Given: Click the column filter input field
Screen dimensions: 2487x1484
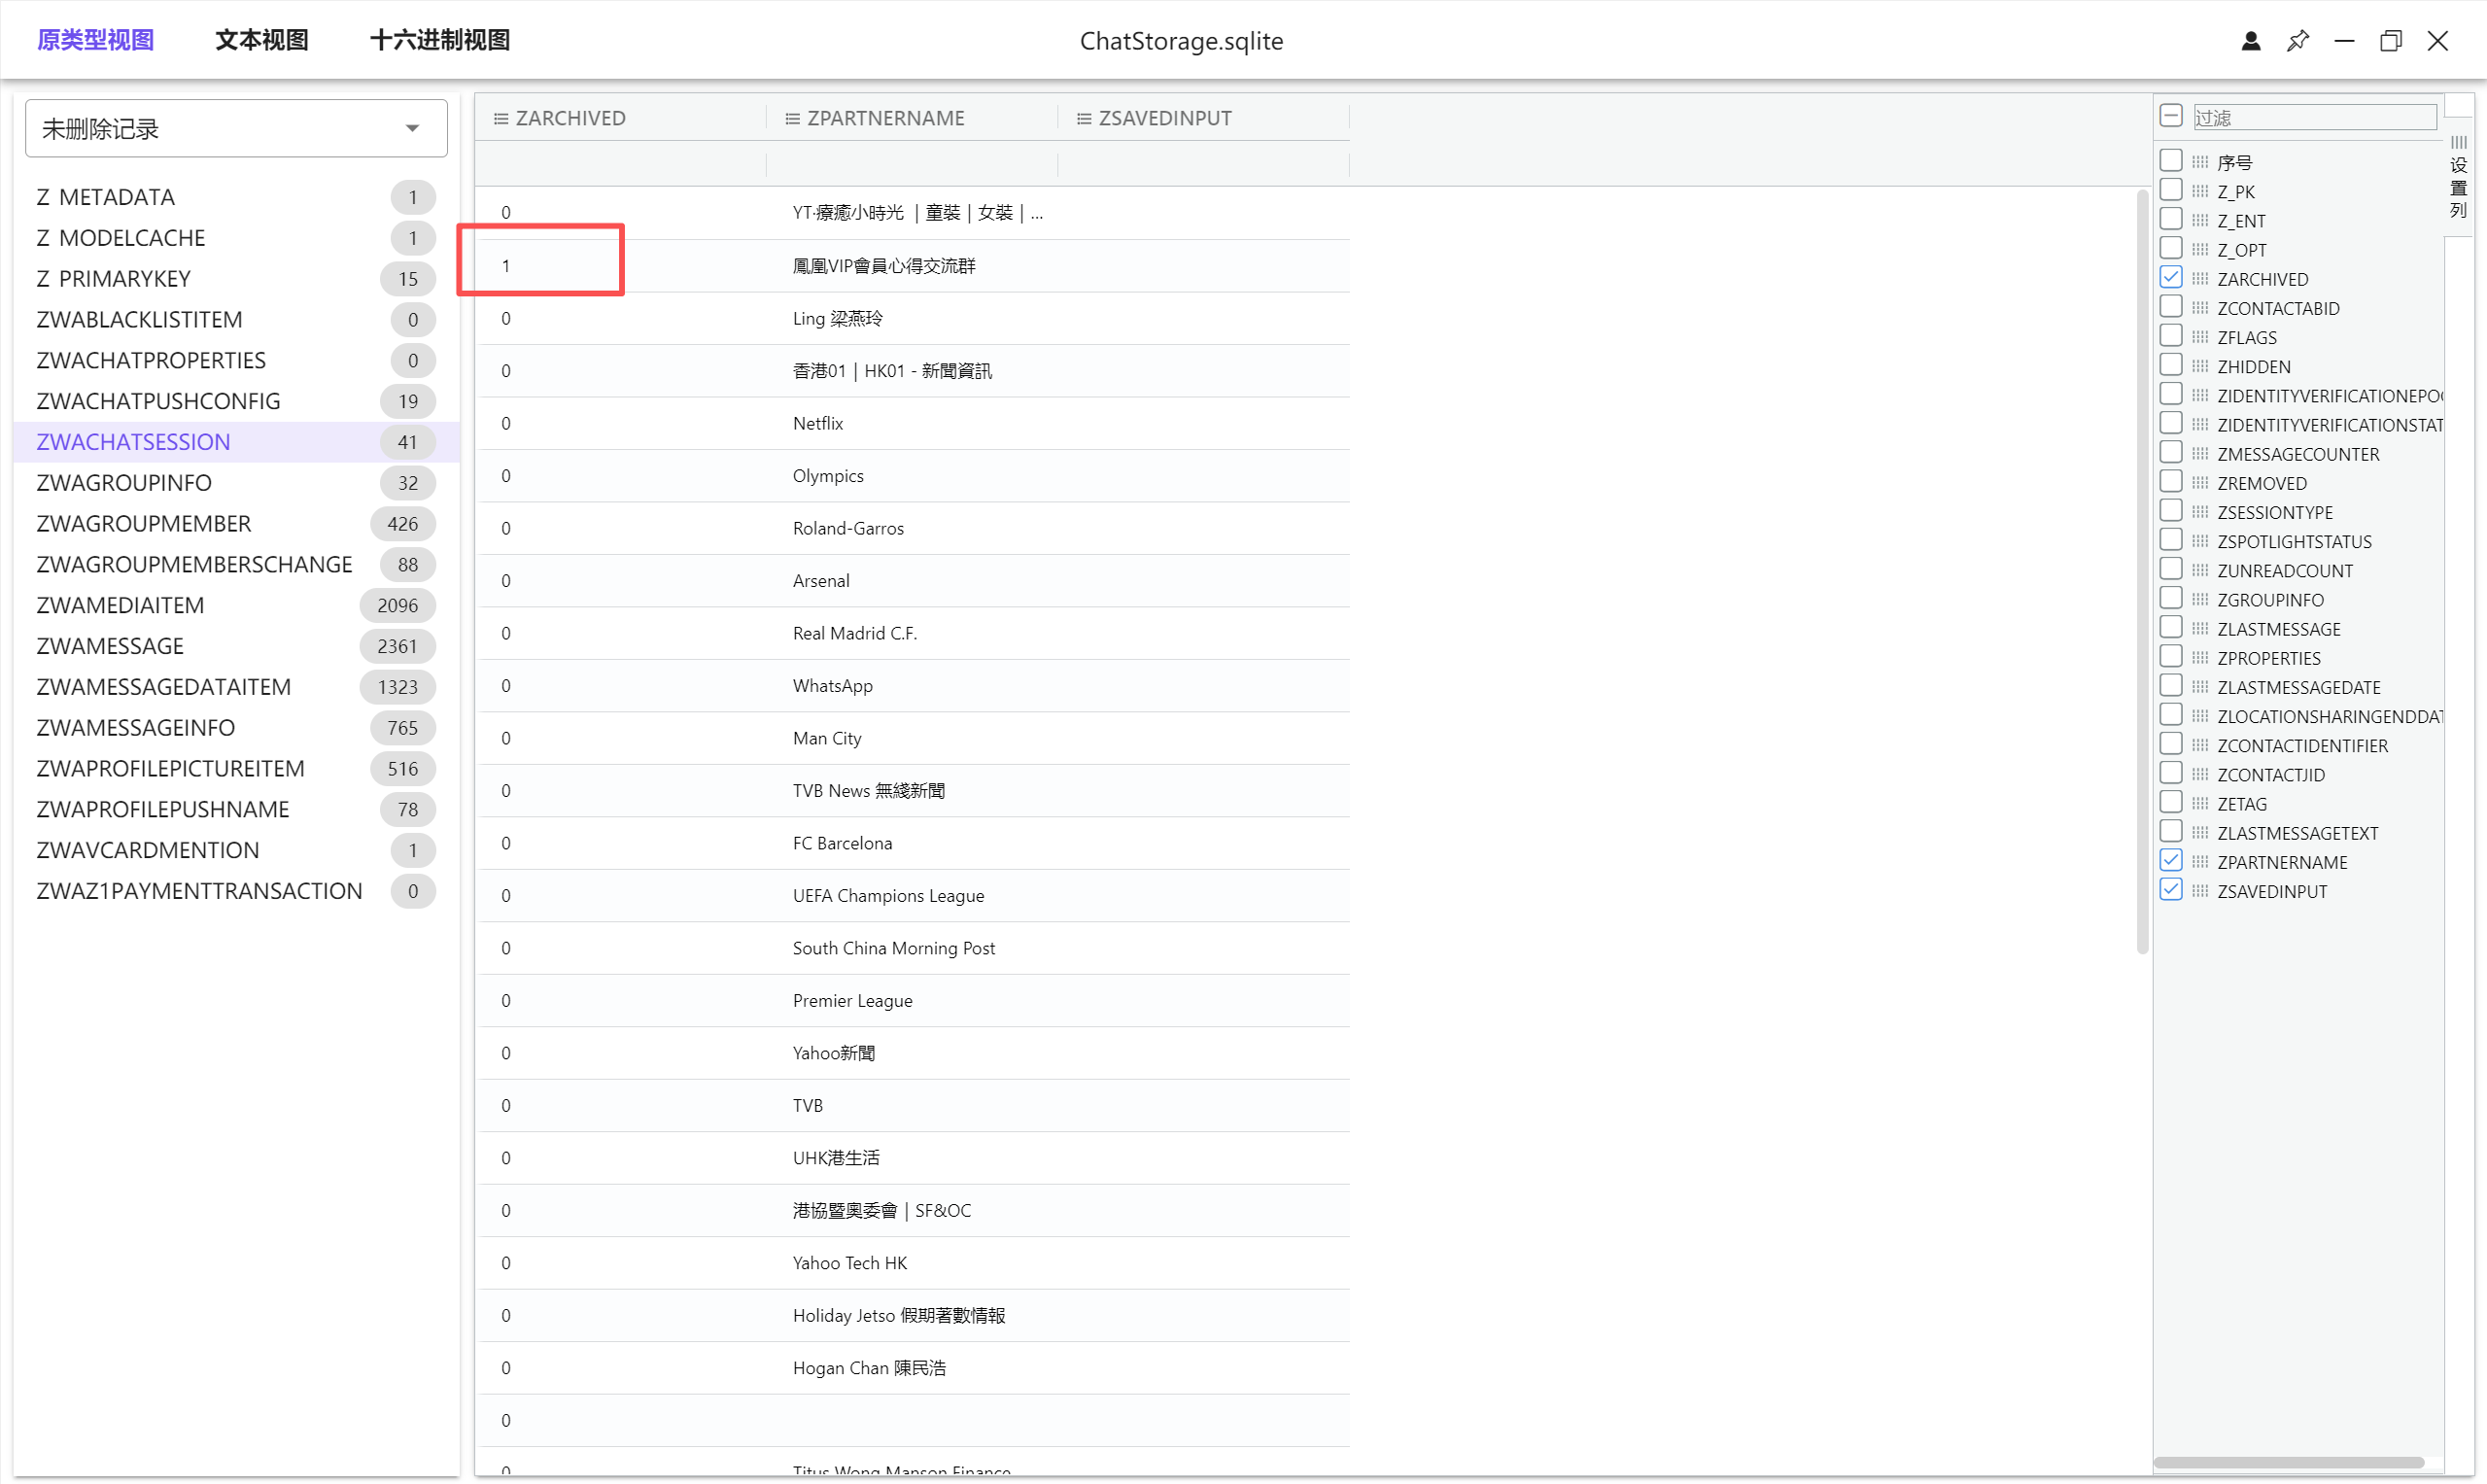Looking at the screenshot, I should (x=2313, y=117).
